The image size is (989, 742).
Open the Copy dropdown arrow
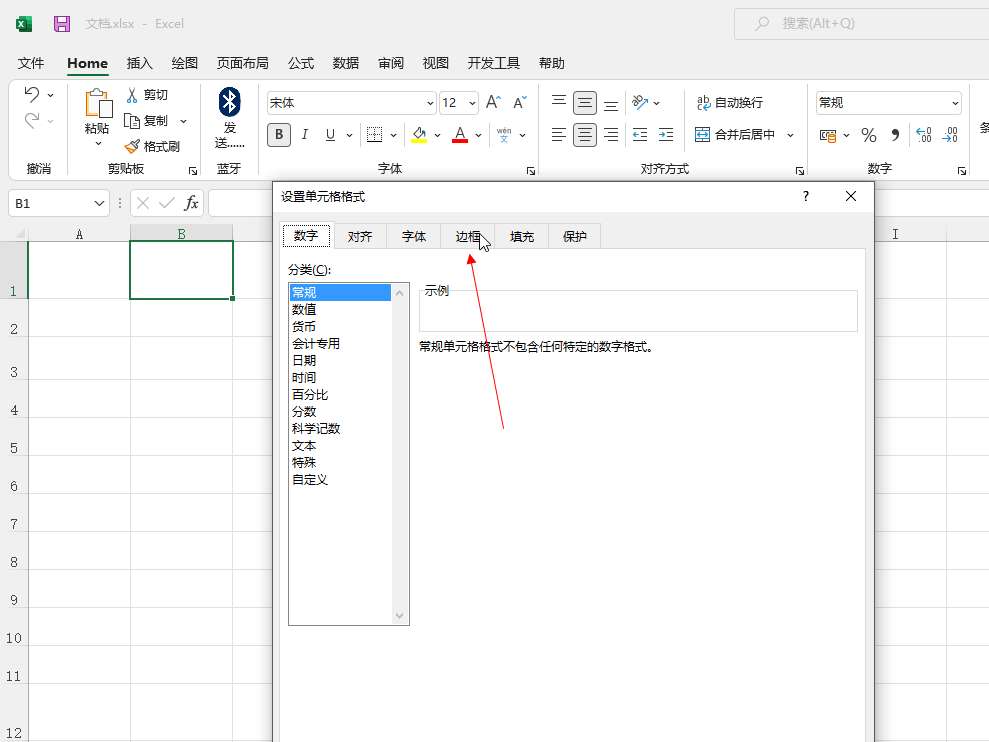pyautogui.click(x=184, y=121)
